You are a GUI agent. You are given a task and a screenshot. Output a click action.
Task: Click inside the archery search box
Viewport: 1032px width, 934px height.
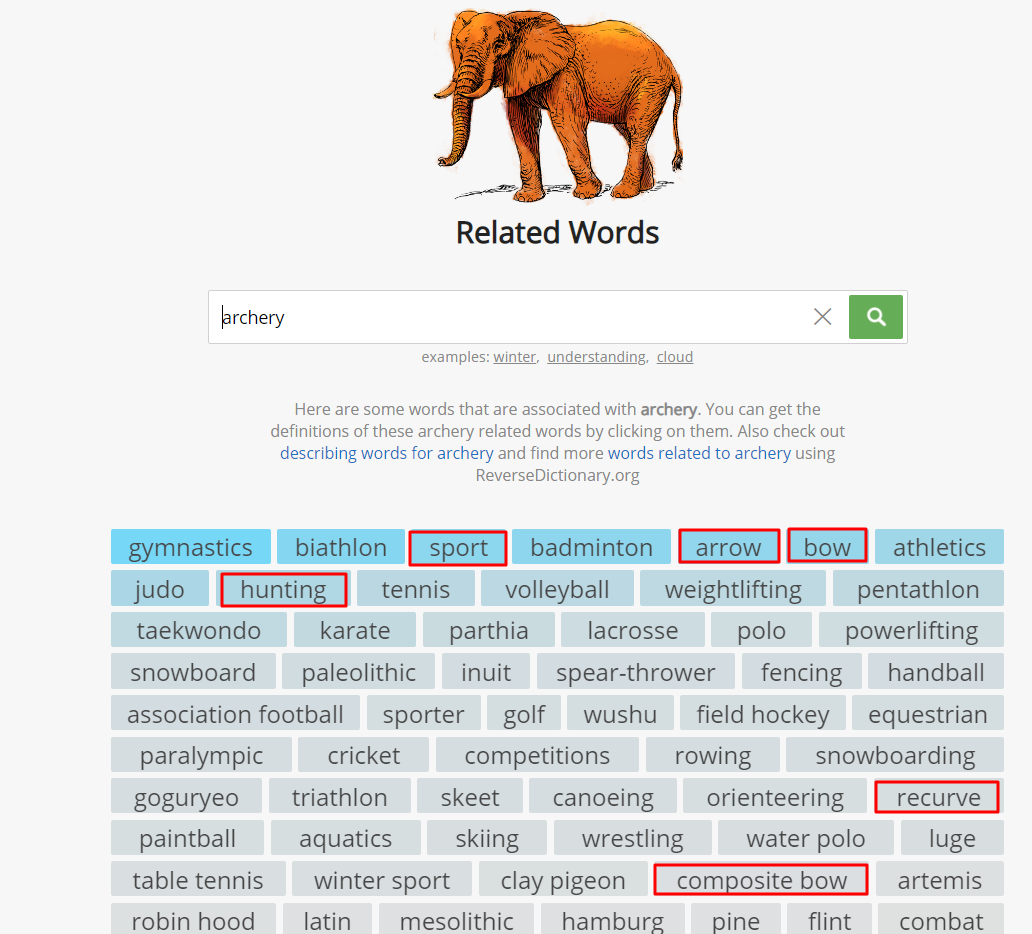tap(510, 317)
